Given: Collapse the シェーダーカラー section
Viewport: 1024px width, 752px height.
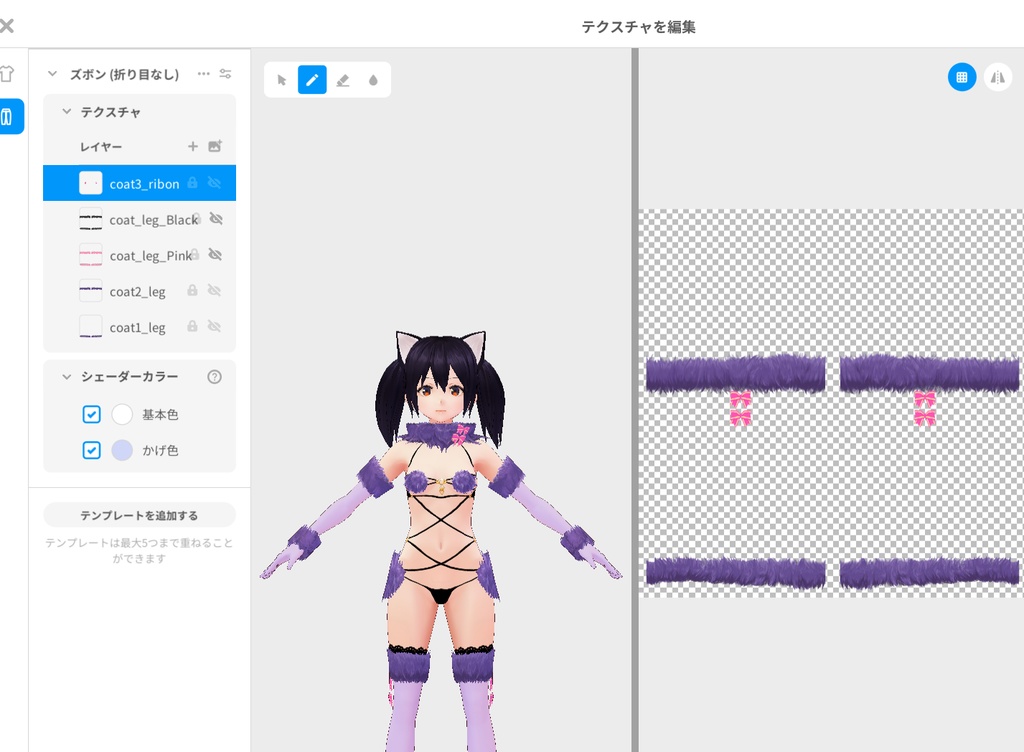Looking at the screenshot, I should click(66, 377).
